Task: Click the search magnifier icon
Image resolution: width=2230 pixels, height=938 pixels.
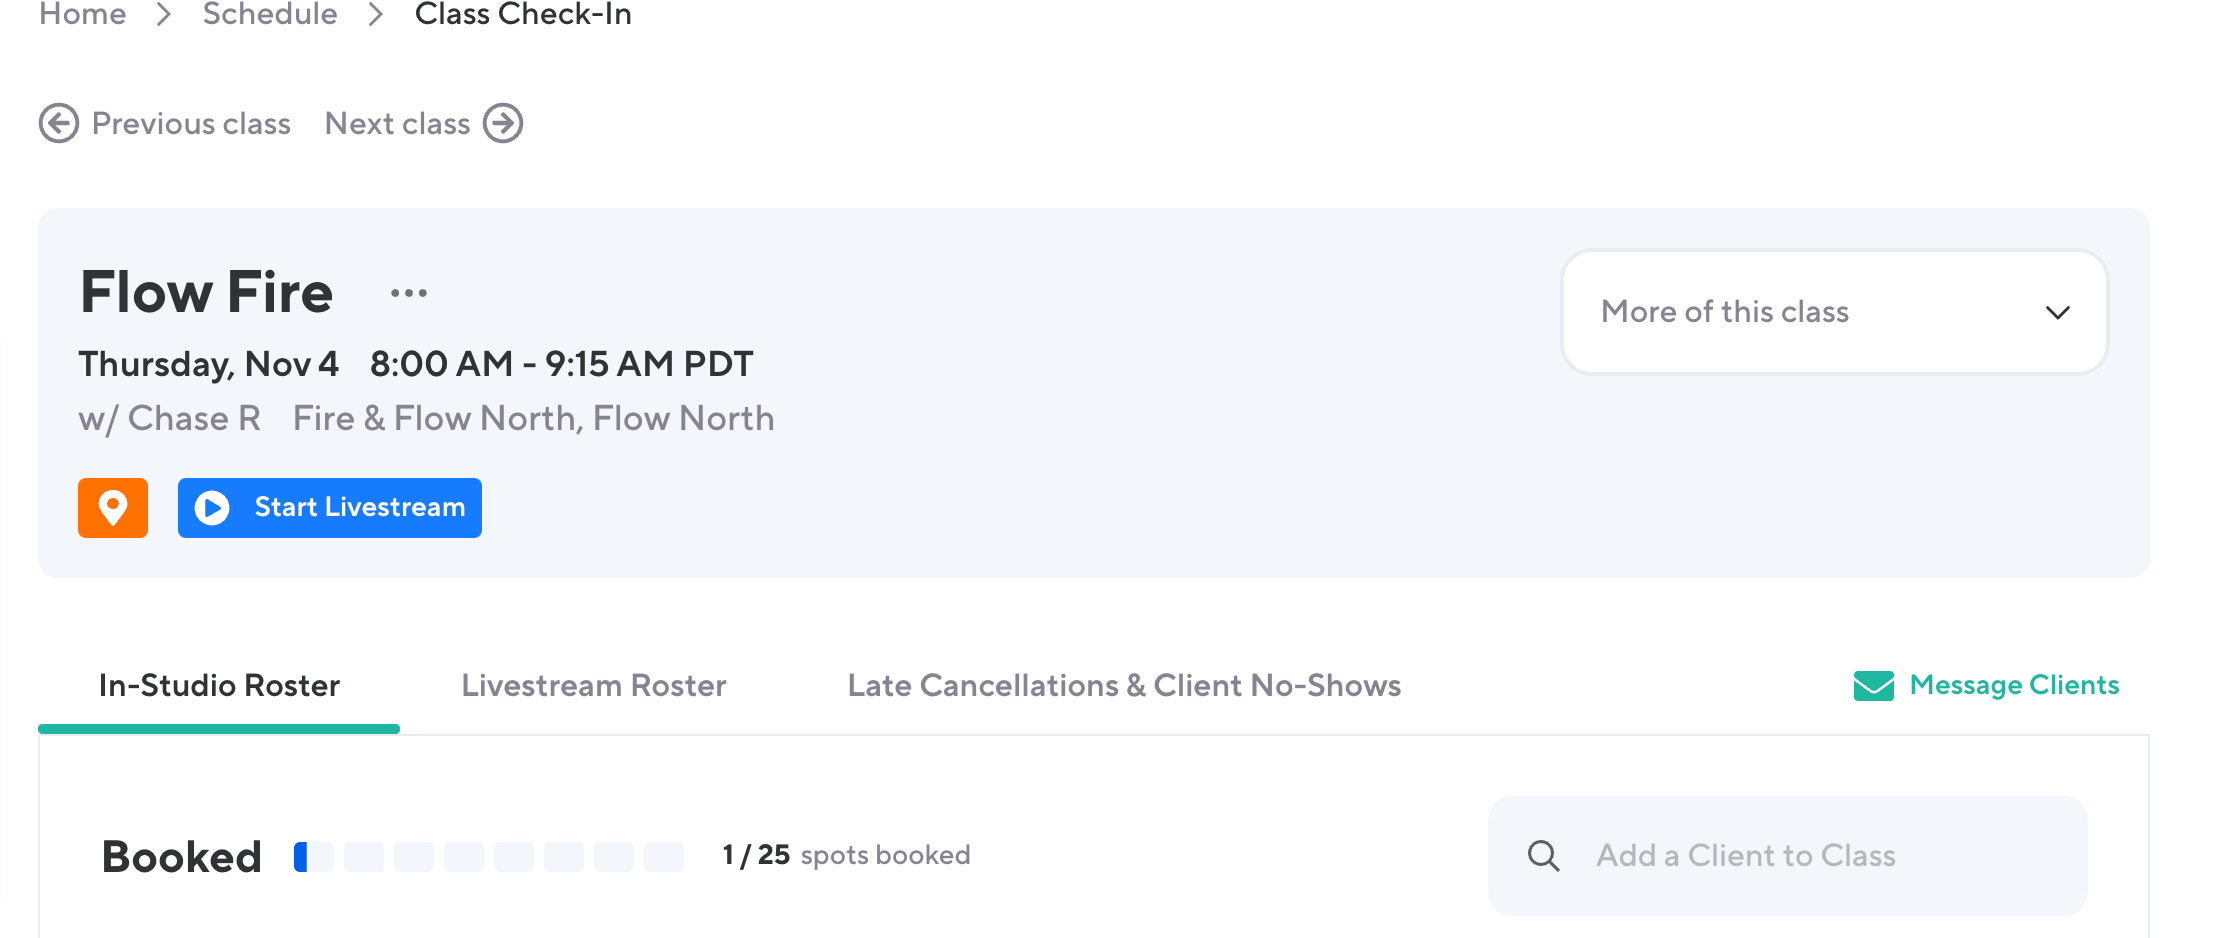Action: click(1543, 856)
